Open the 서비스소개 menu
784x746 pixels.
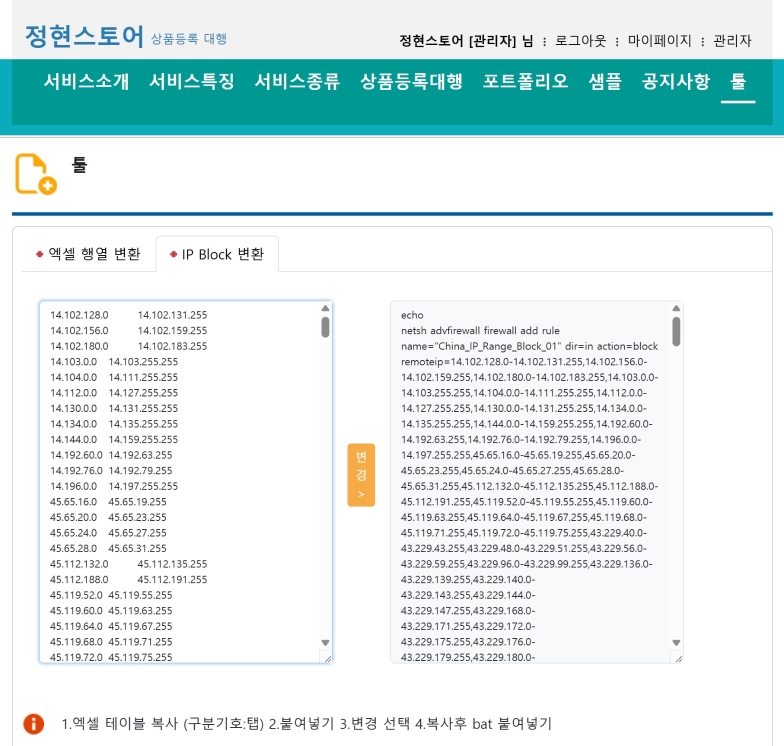[x=86, y=82]
